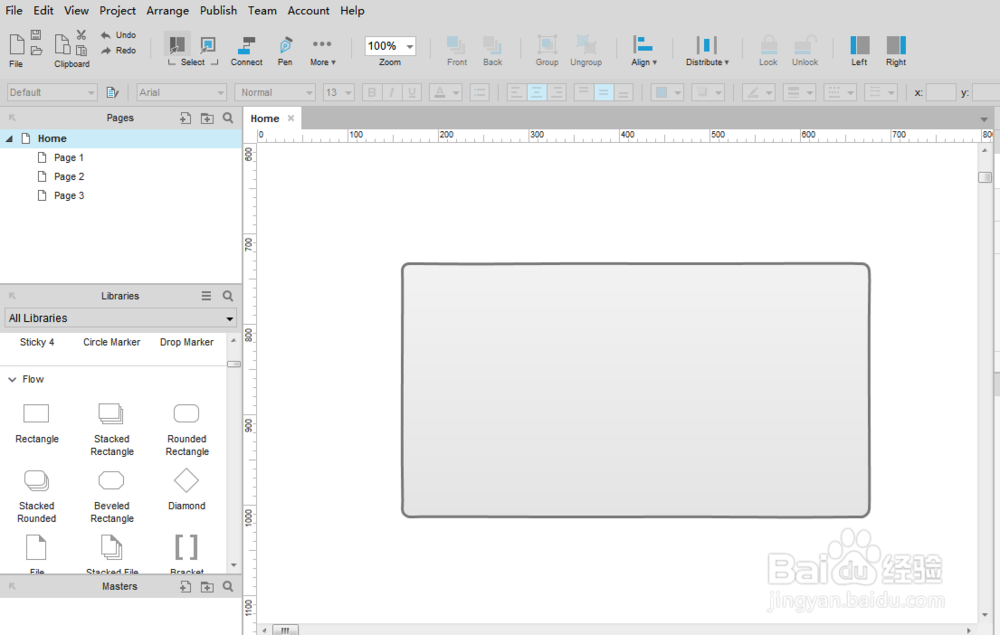Viewport: 1000px width, 635px height.
Task: Open the Default style dropdown
Action: coord(52,92)
